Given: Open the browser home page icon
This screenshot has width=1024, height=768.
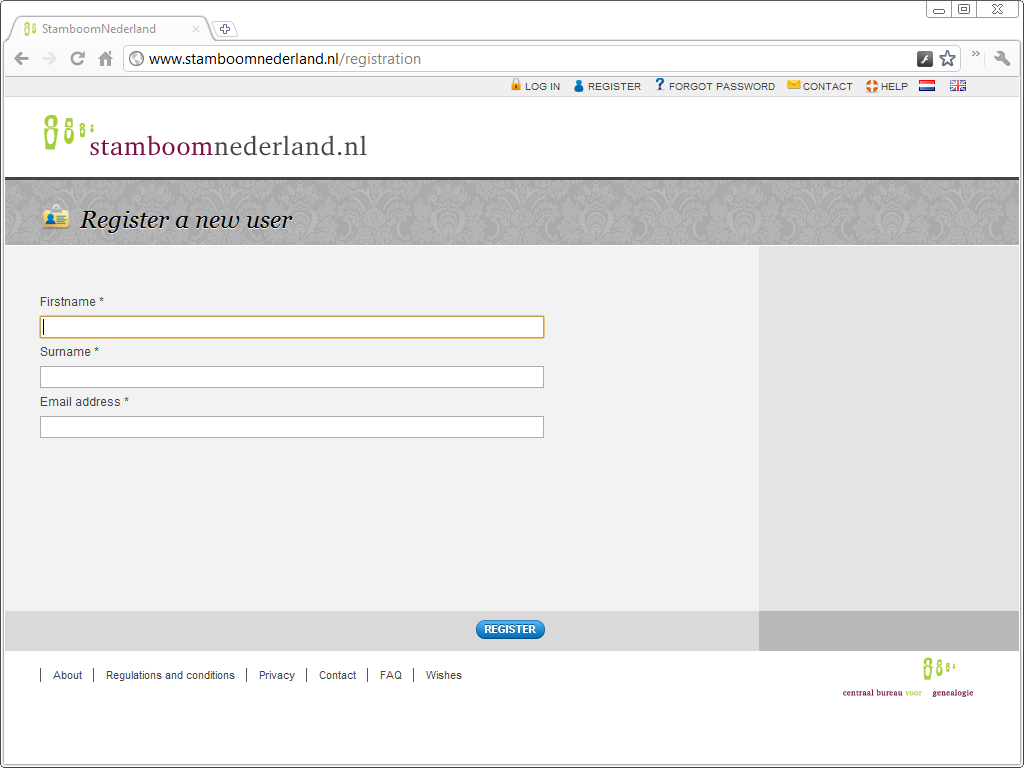Looking at the screenshot, I should point(106,59).
